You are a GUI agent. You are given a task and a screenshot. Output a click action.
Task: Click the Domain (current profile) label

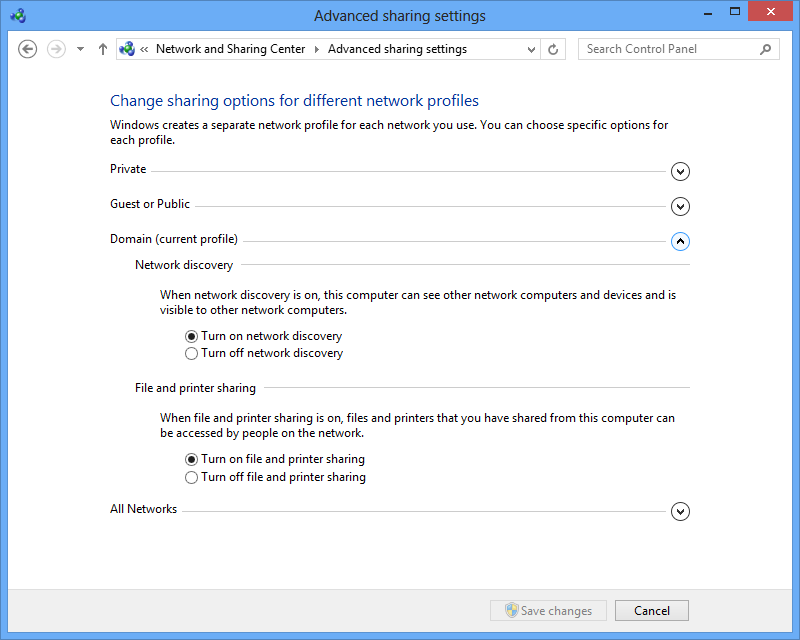(x=174, y=239)
